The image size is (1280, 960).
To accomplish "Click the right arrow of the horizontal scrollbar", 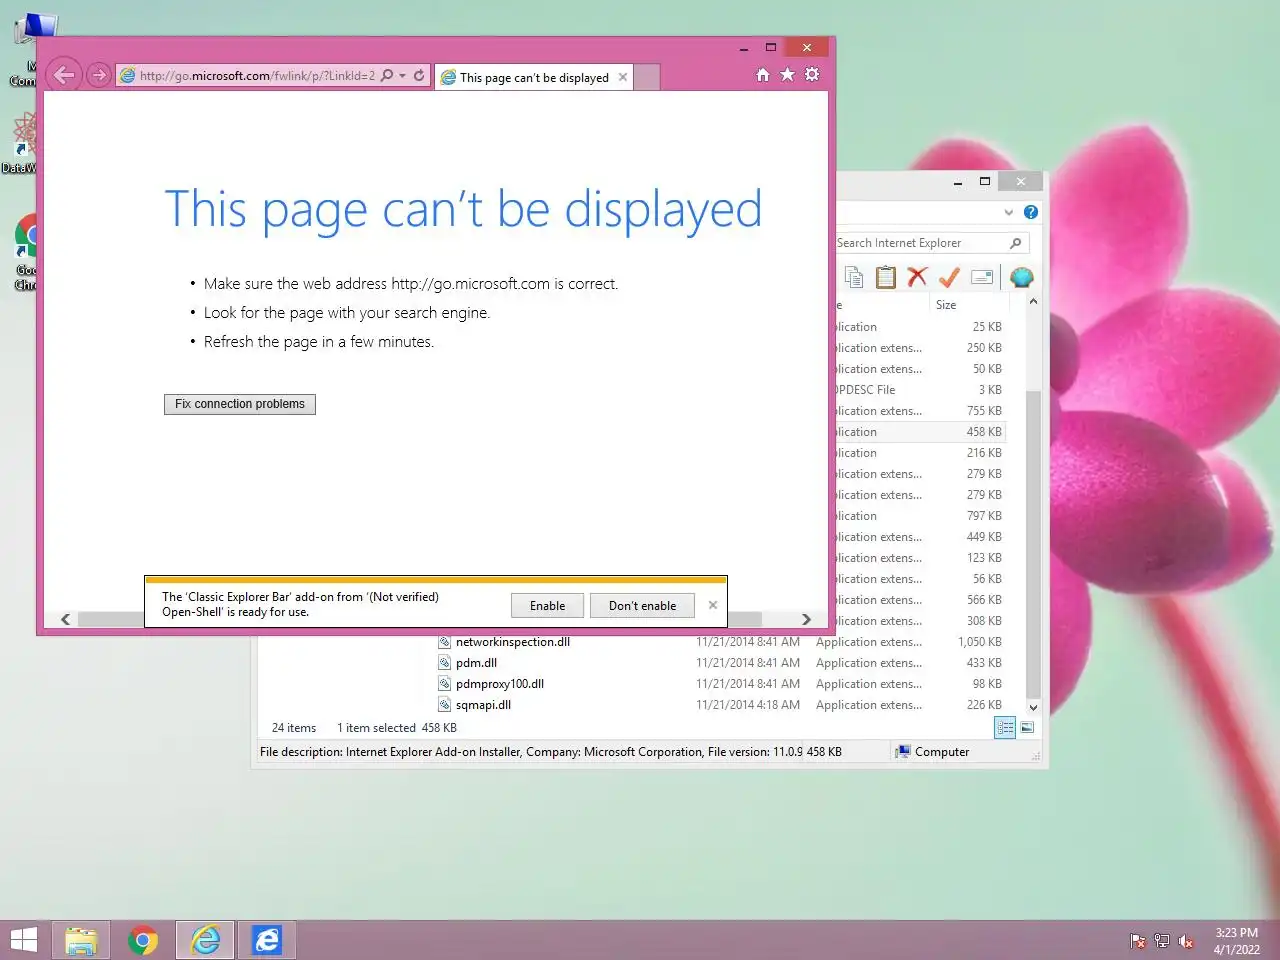I will [806, 619].
